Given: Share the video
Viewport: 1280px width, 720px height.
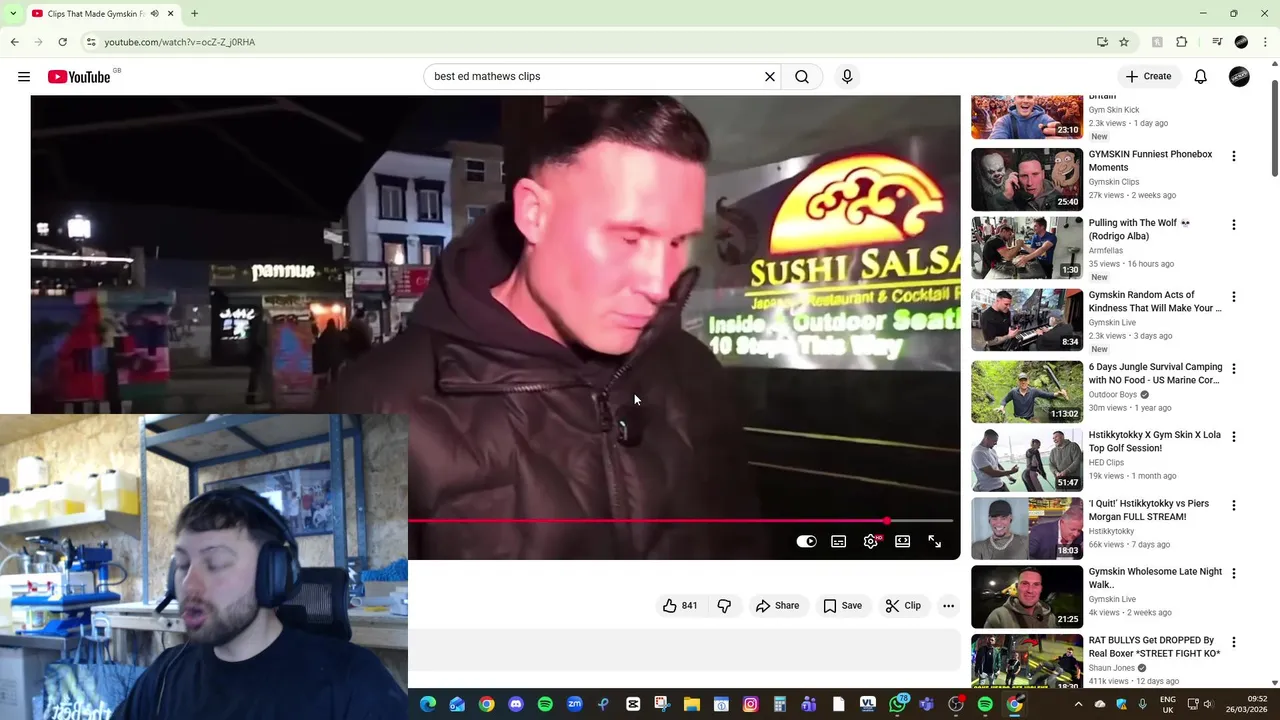Looking at the screenshot, I should click(x=777, y=605).
